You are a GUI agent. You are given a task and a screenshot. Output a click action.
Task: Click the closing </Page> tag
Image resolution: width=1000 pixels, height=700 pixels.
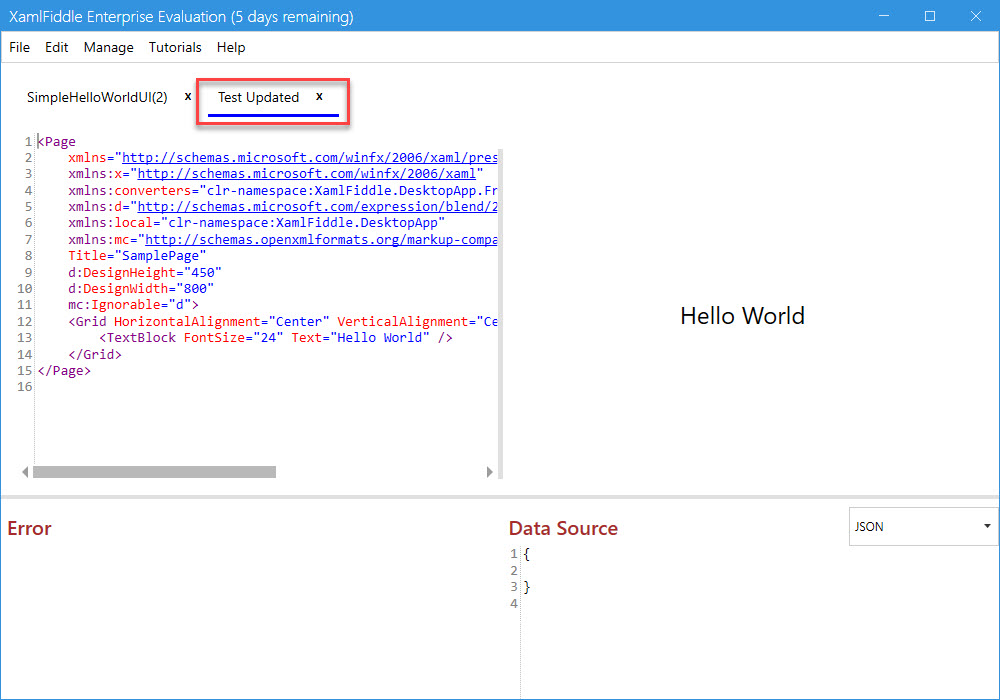(64, 370)
